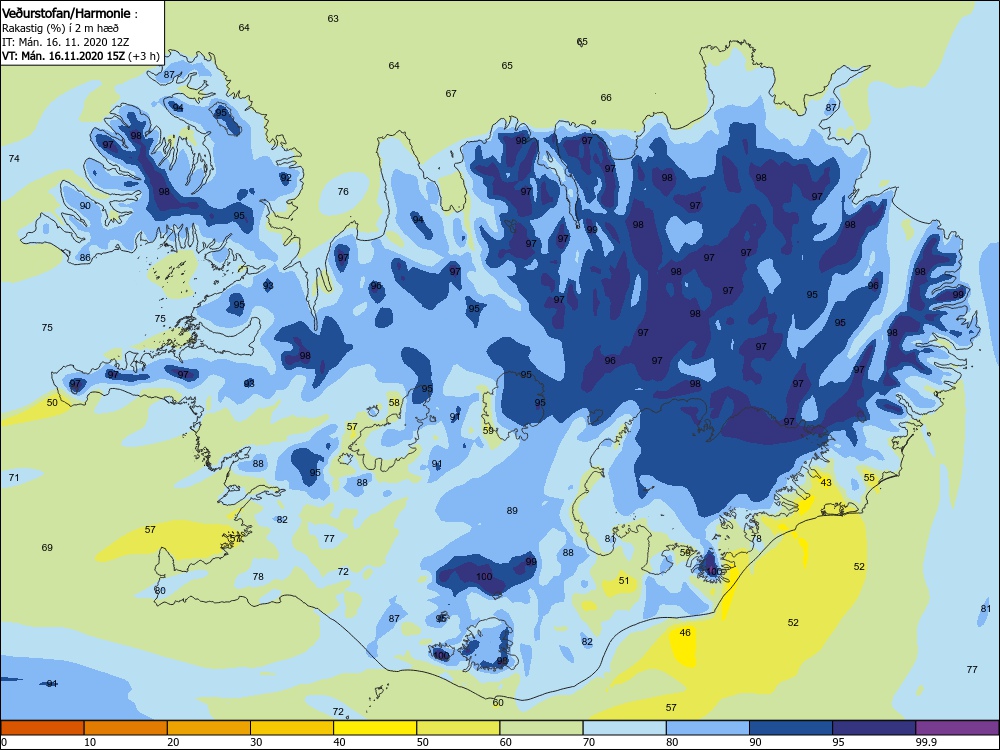1000x750 pixels.
Task: Select the bright yellow 40–50 legend swatch
Action: [375, 728]
